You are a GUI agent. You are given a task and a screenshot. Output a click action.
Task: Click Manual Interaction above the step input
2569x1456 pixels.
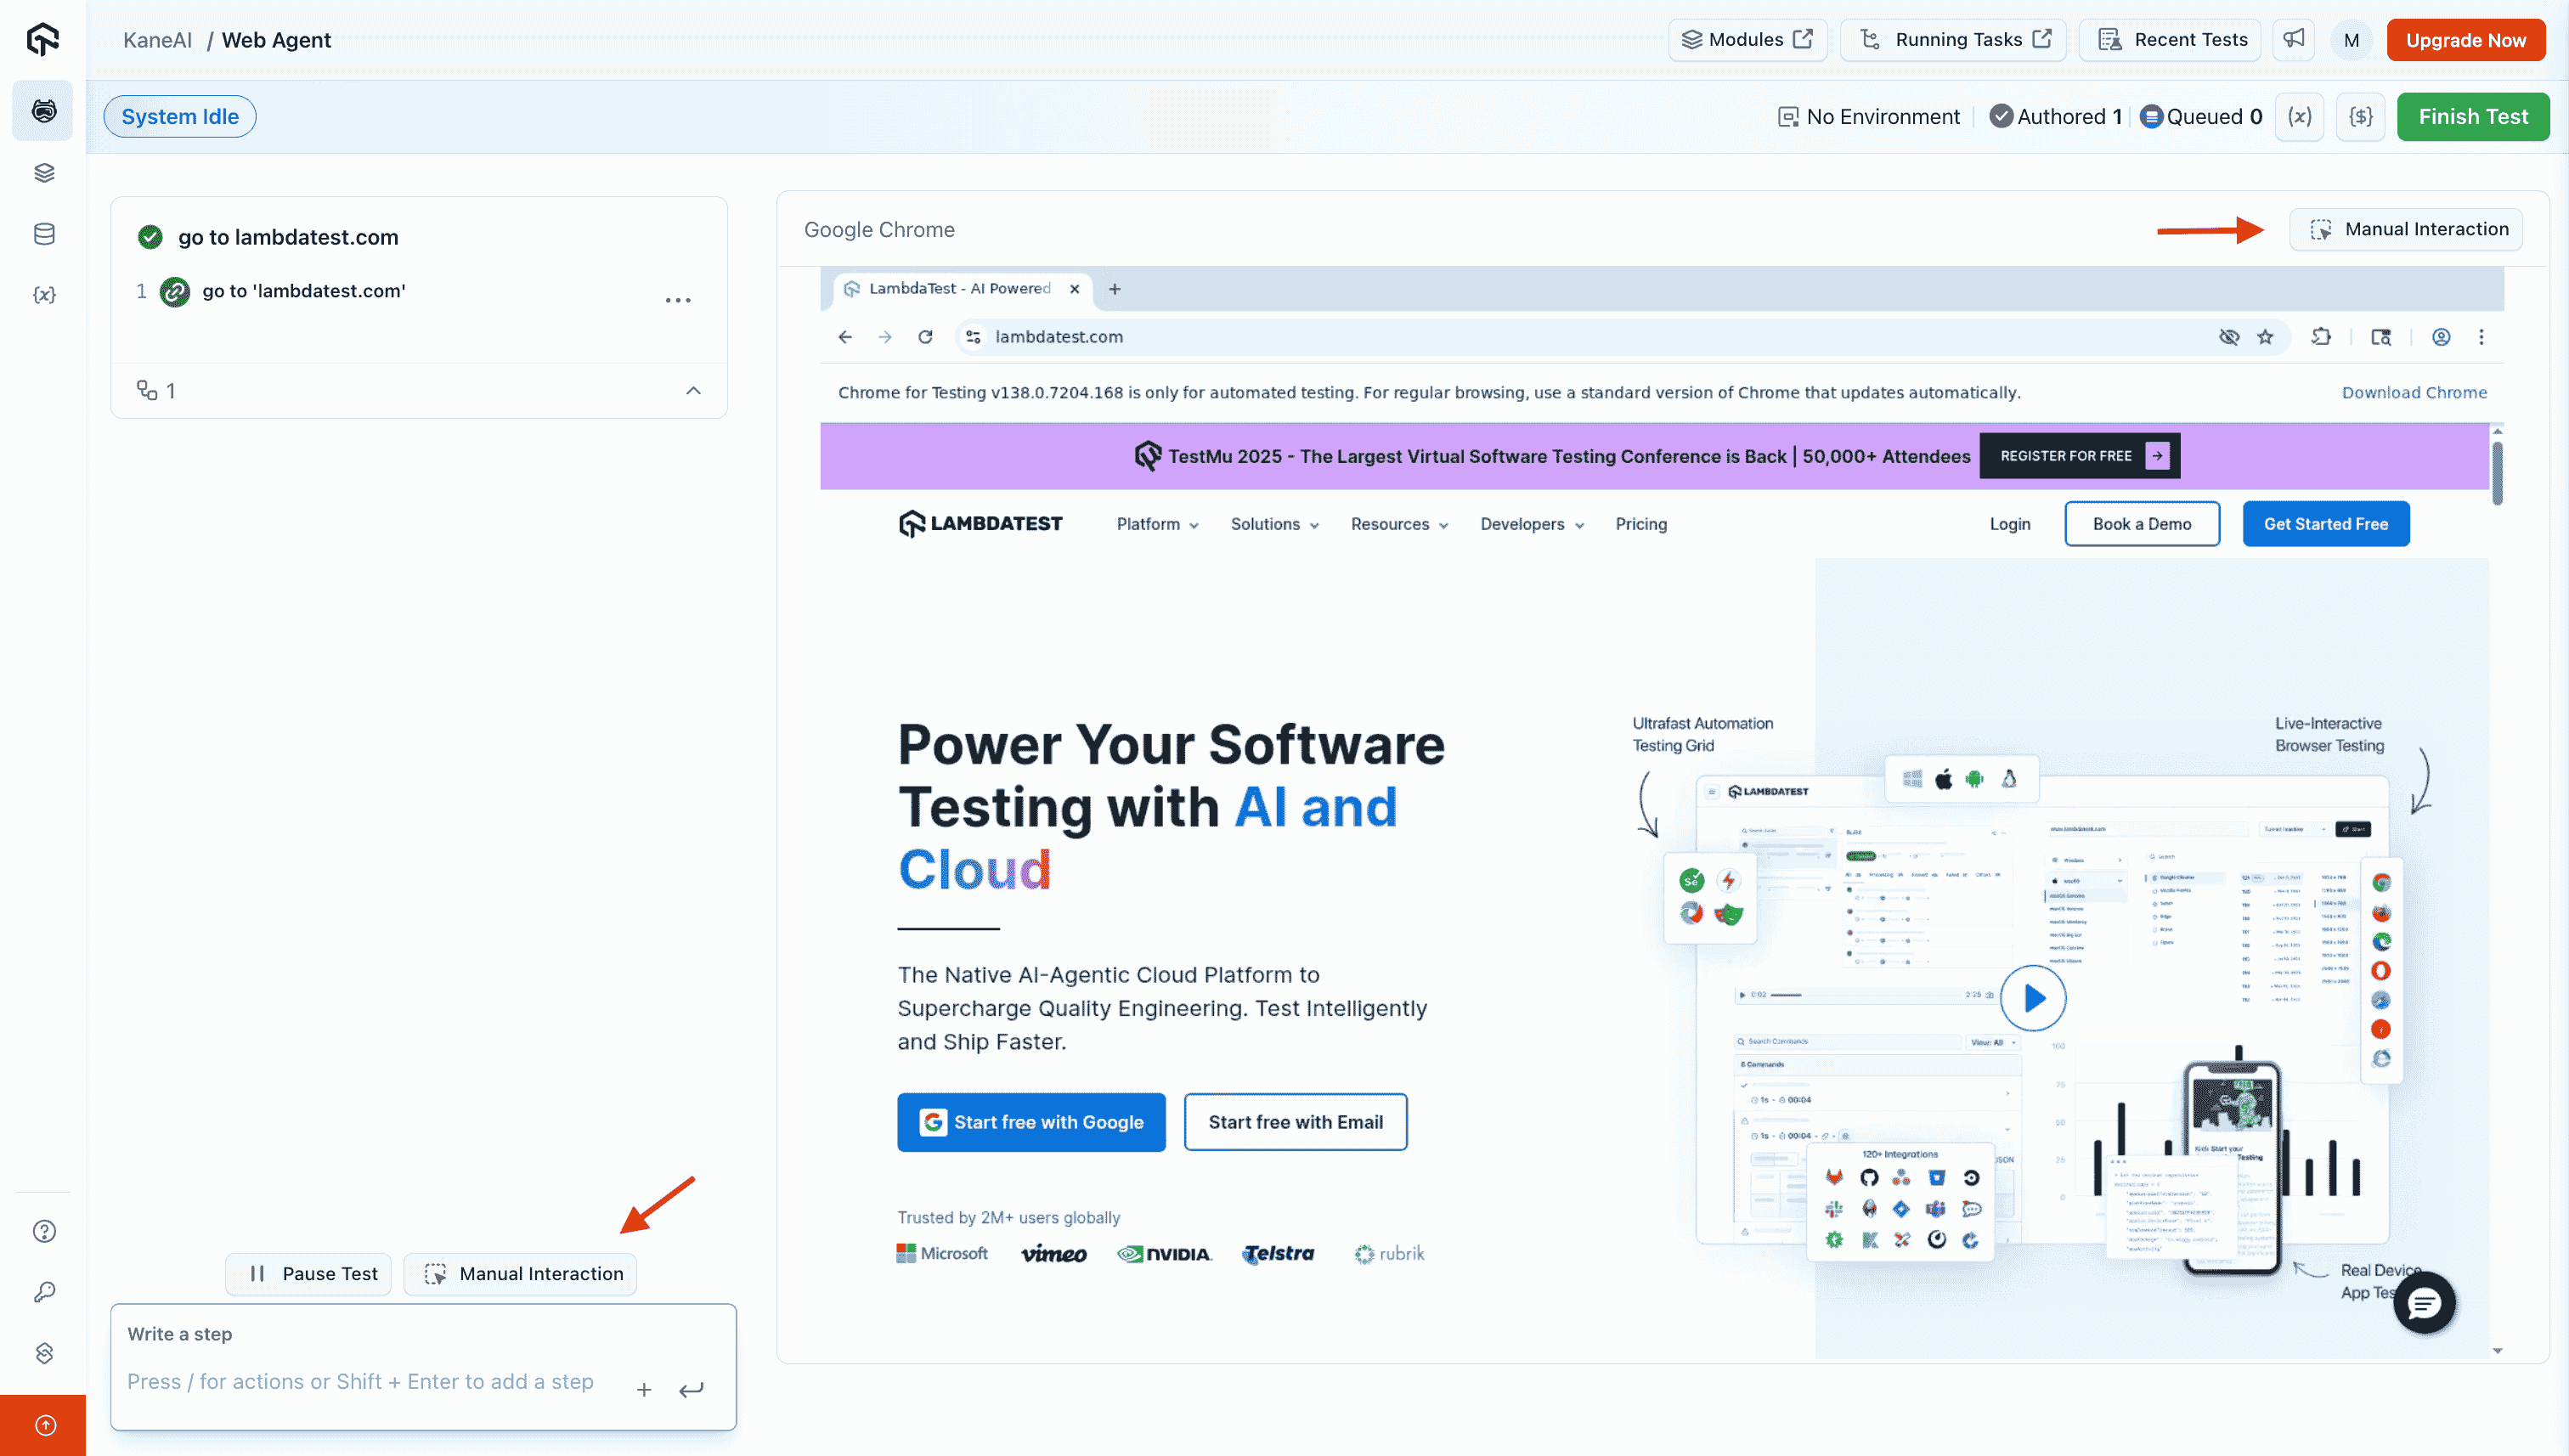point(520,1274)
